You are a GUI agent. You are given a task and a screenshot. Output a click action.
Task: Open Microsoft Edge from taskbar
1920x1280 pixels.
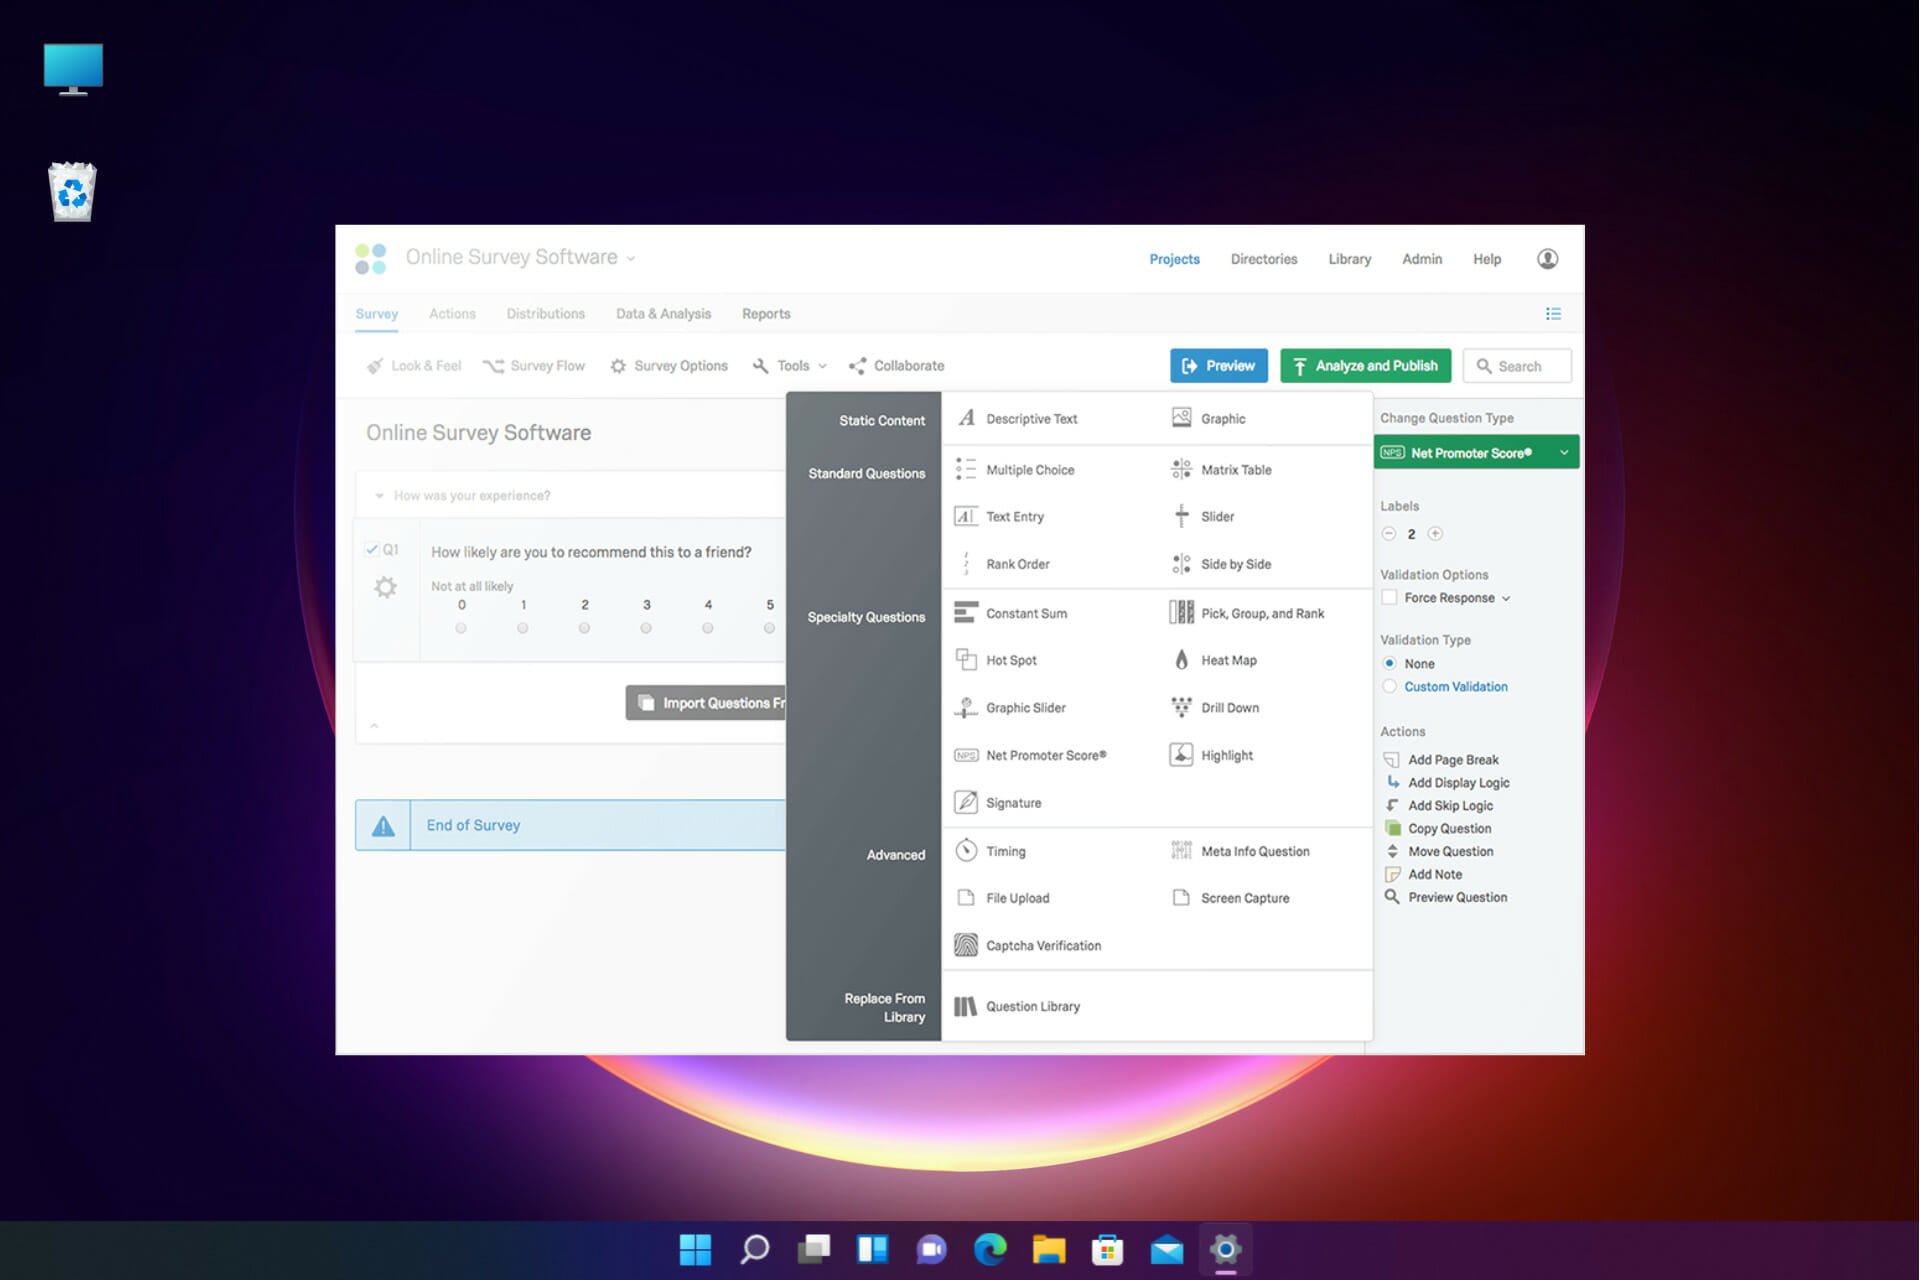tap(990, 1249)
